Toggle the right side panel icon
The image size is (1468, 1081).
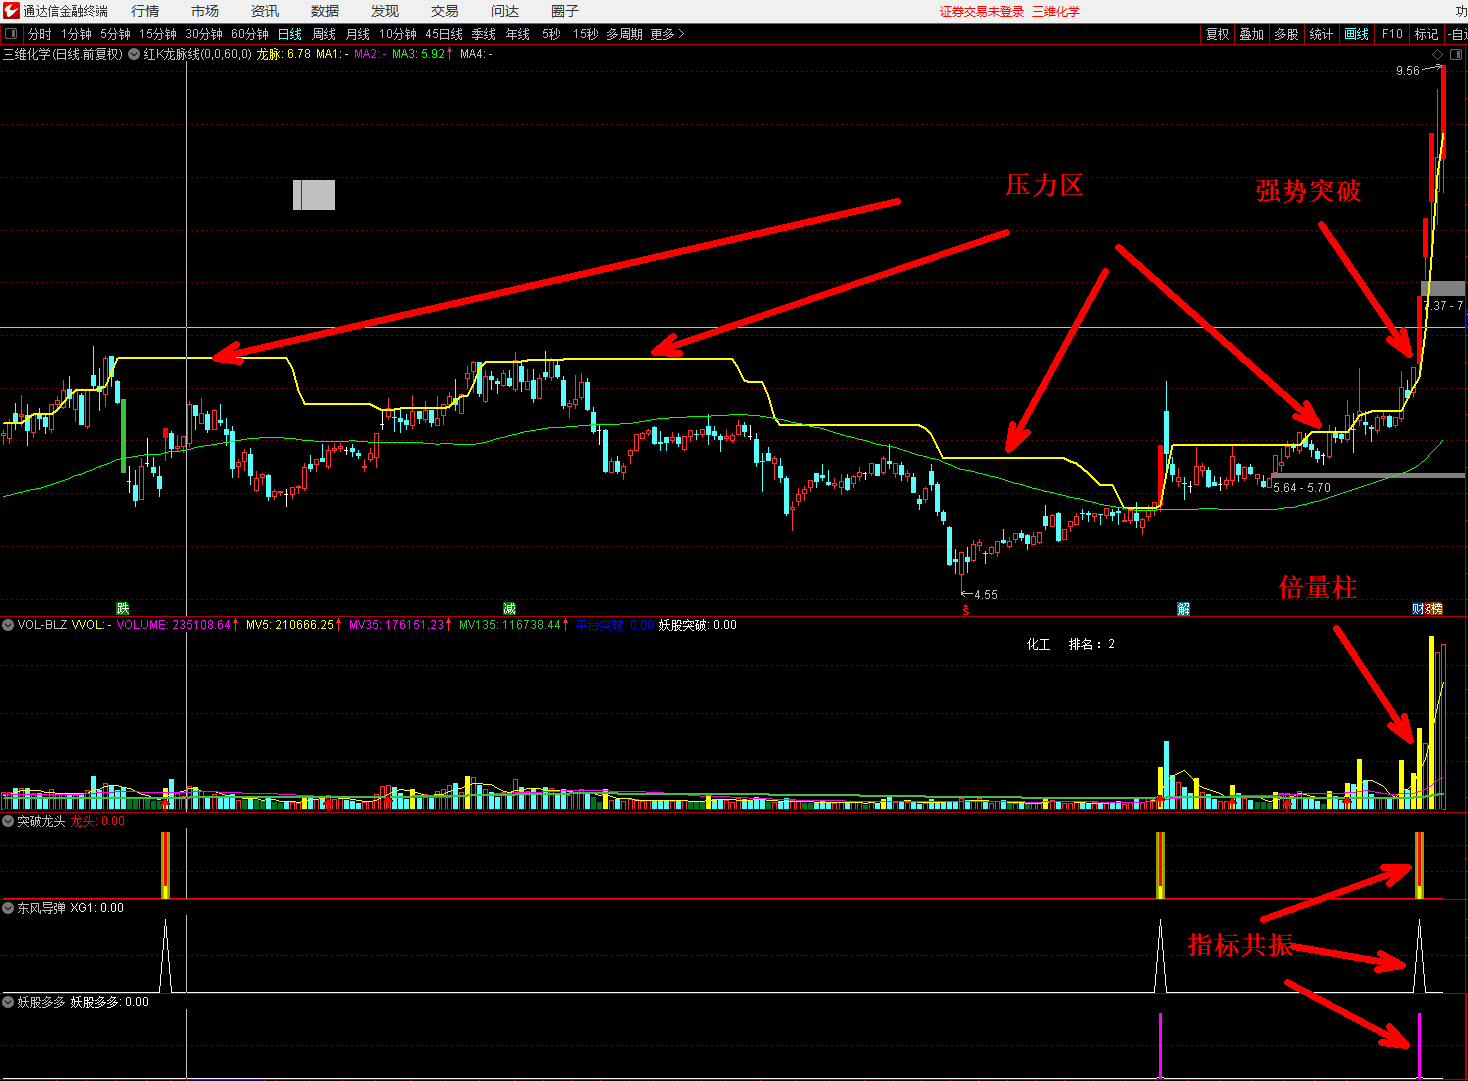pyautogui.click(x=1456, y=54)
